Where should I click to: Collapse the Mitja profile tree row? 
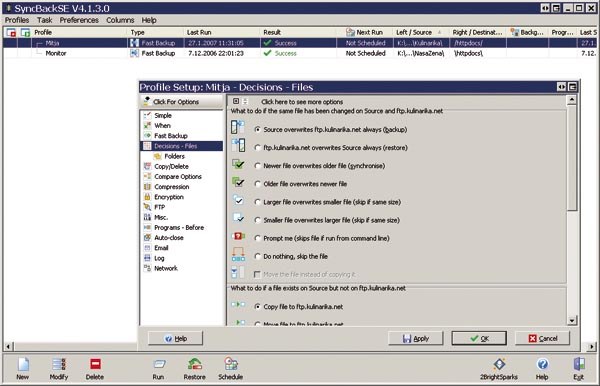pyautogui.click(x=39, y=43)
